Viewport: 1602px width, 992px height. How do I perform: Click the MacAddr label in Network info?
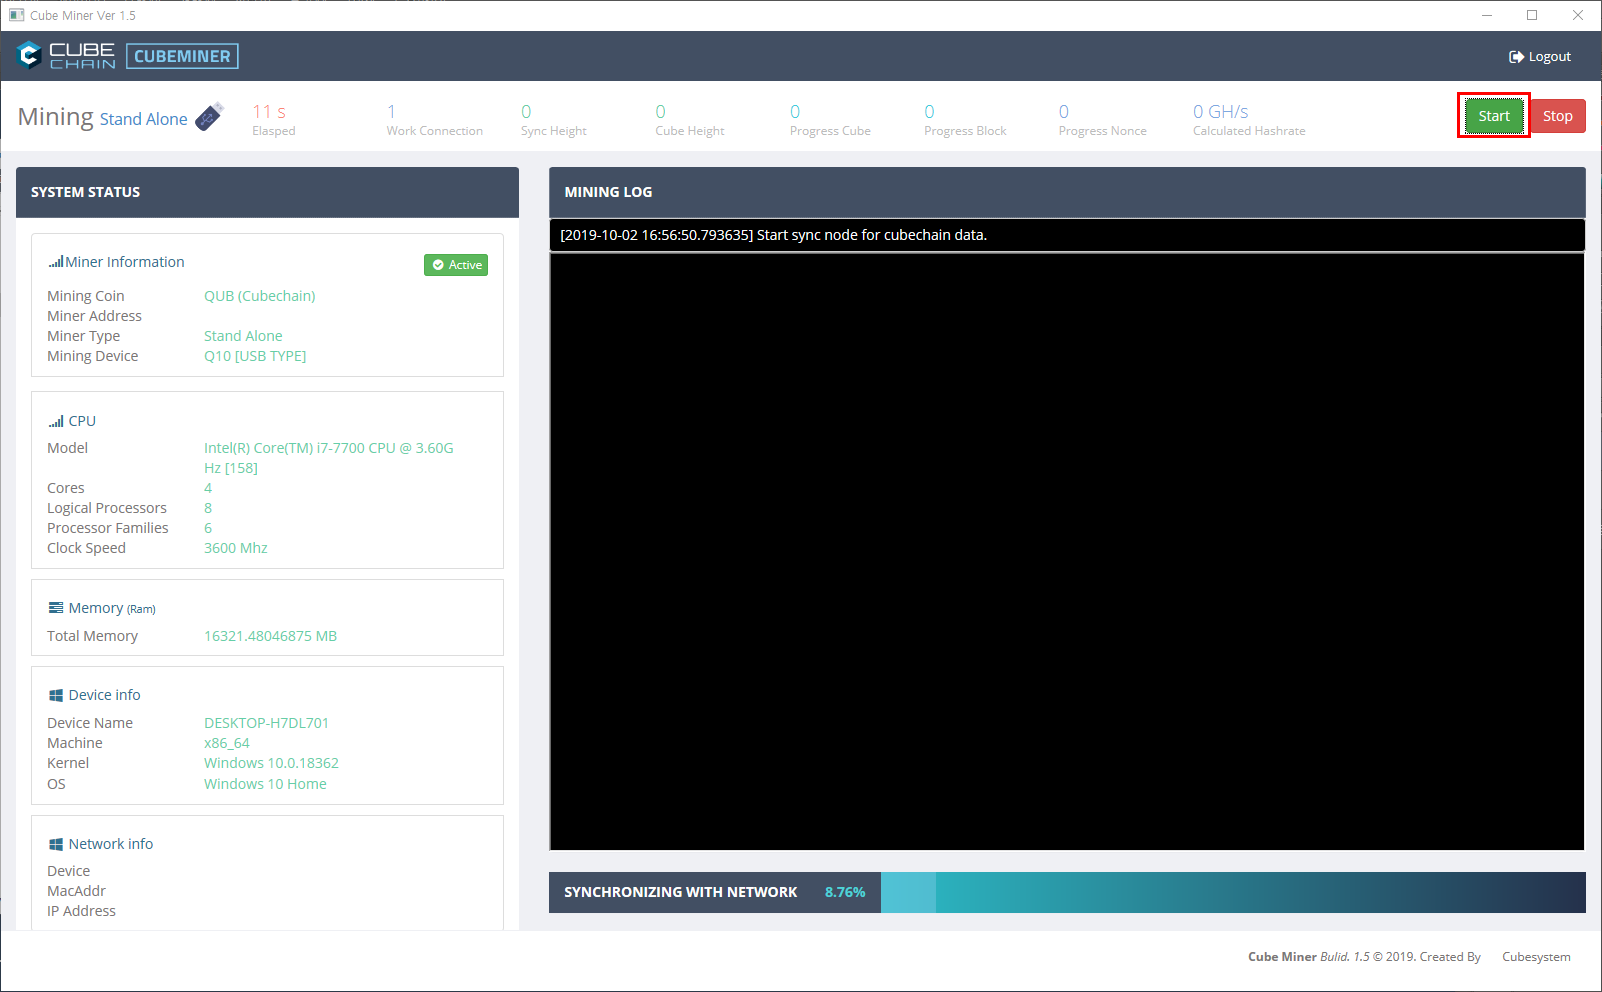coord(76,891)
